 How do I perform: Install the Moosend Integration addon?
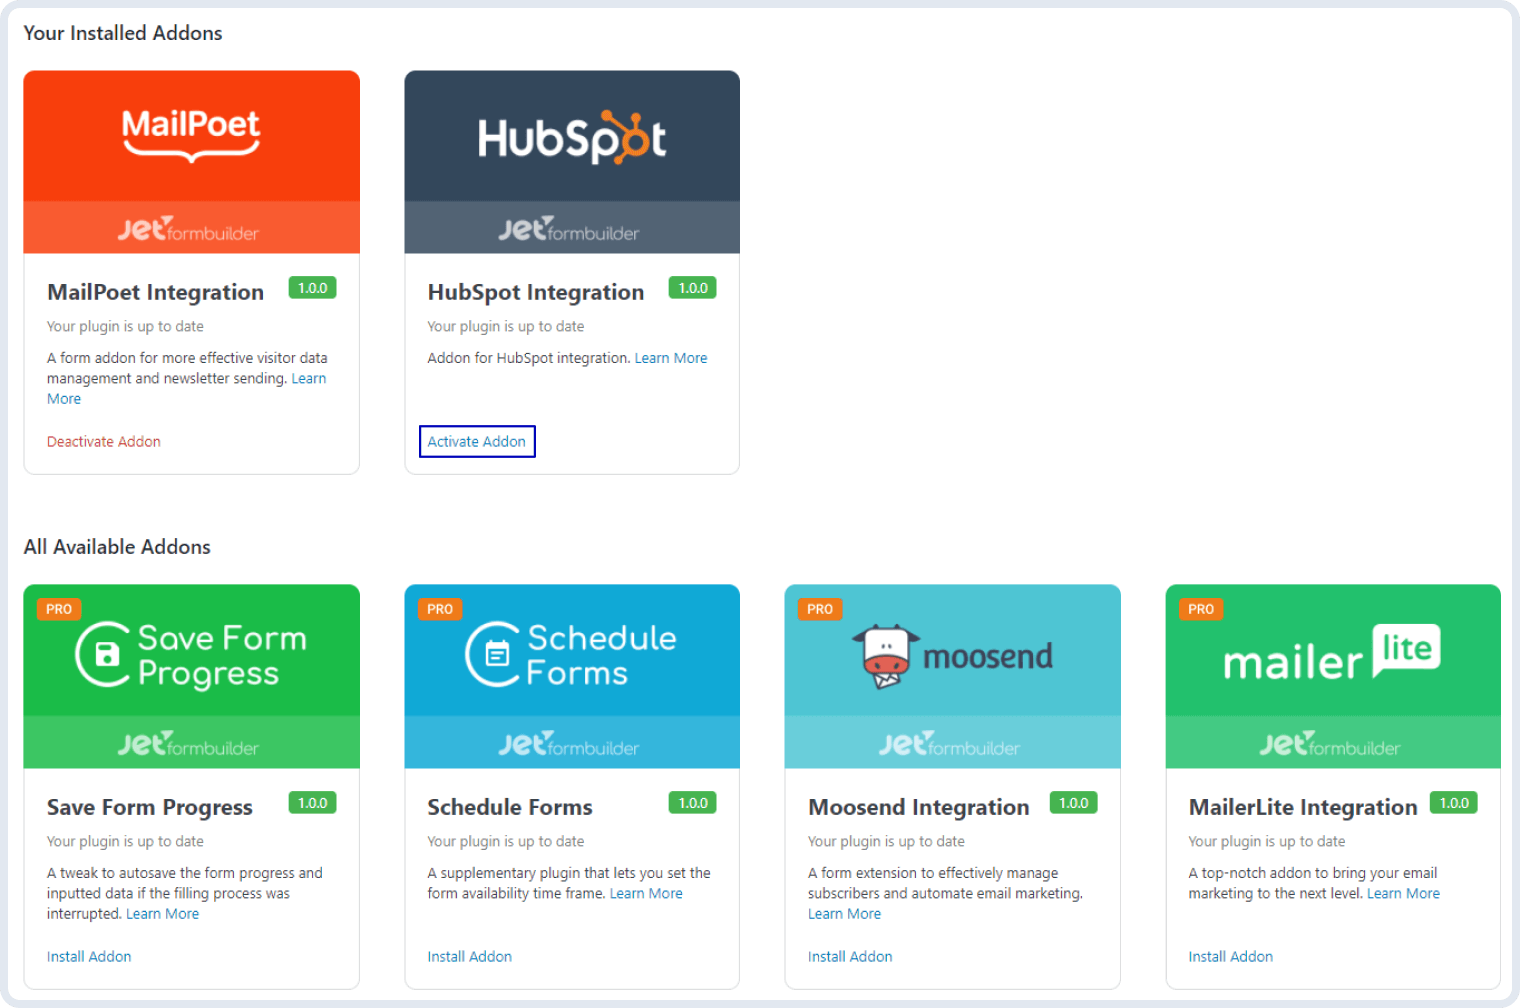pyautogui.click(x=850, y=956)
